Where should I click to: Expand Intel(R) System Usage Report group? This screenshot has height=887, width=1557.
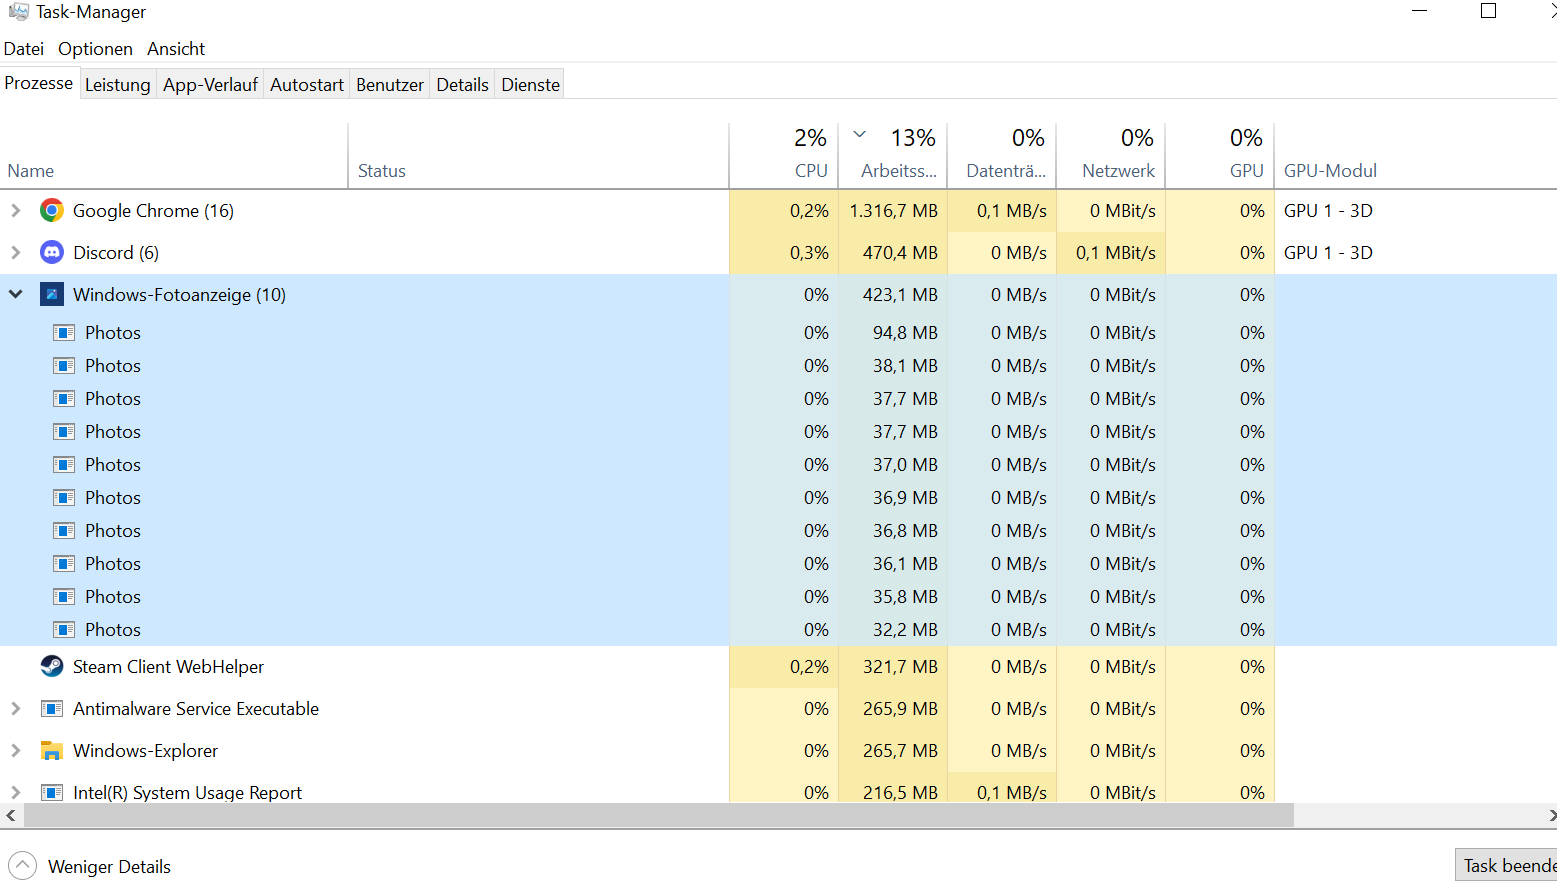(15, 792)
